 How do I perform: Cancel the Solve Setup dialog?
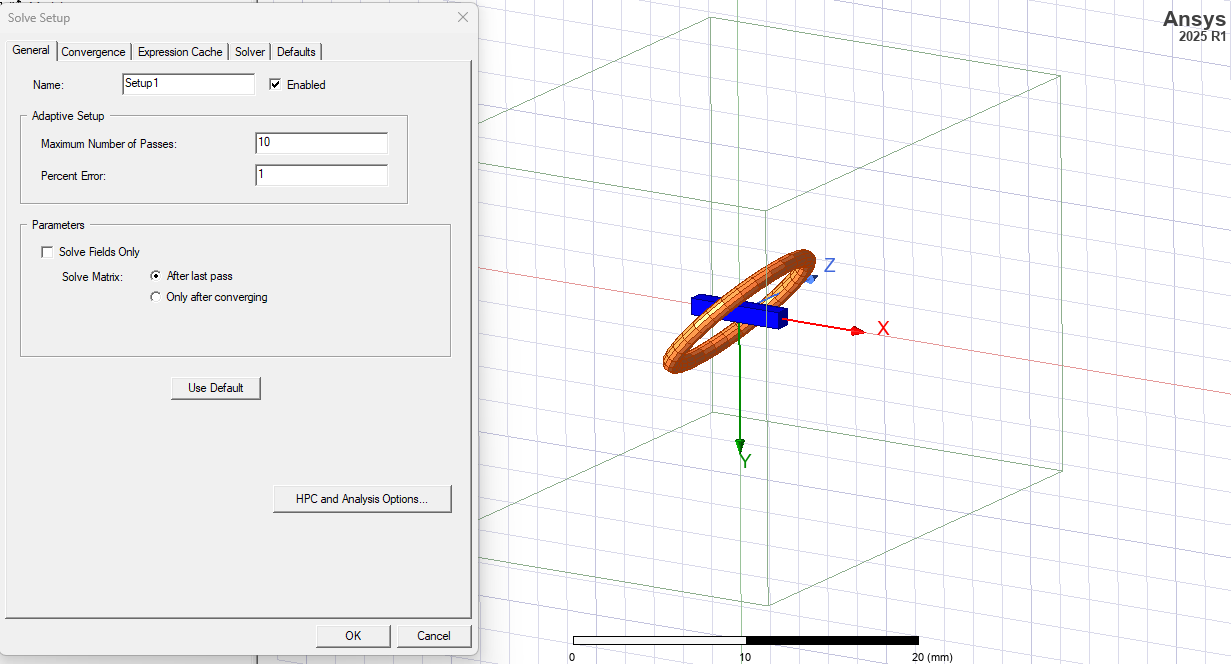click(x=433, y=635)
